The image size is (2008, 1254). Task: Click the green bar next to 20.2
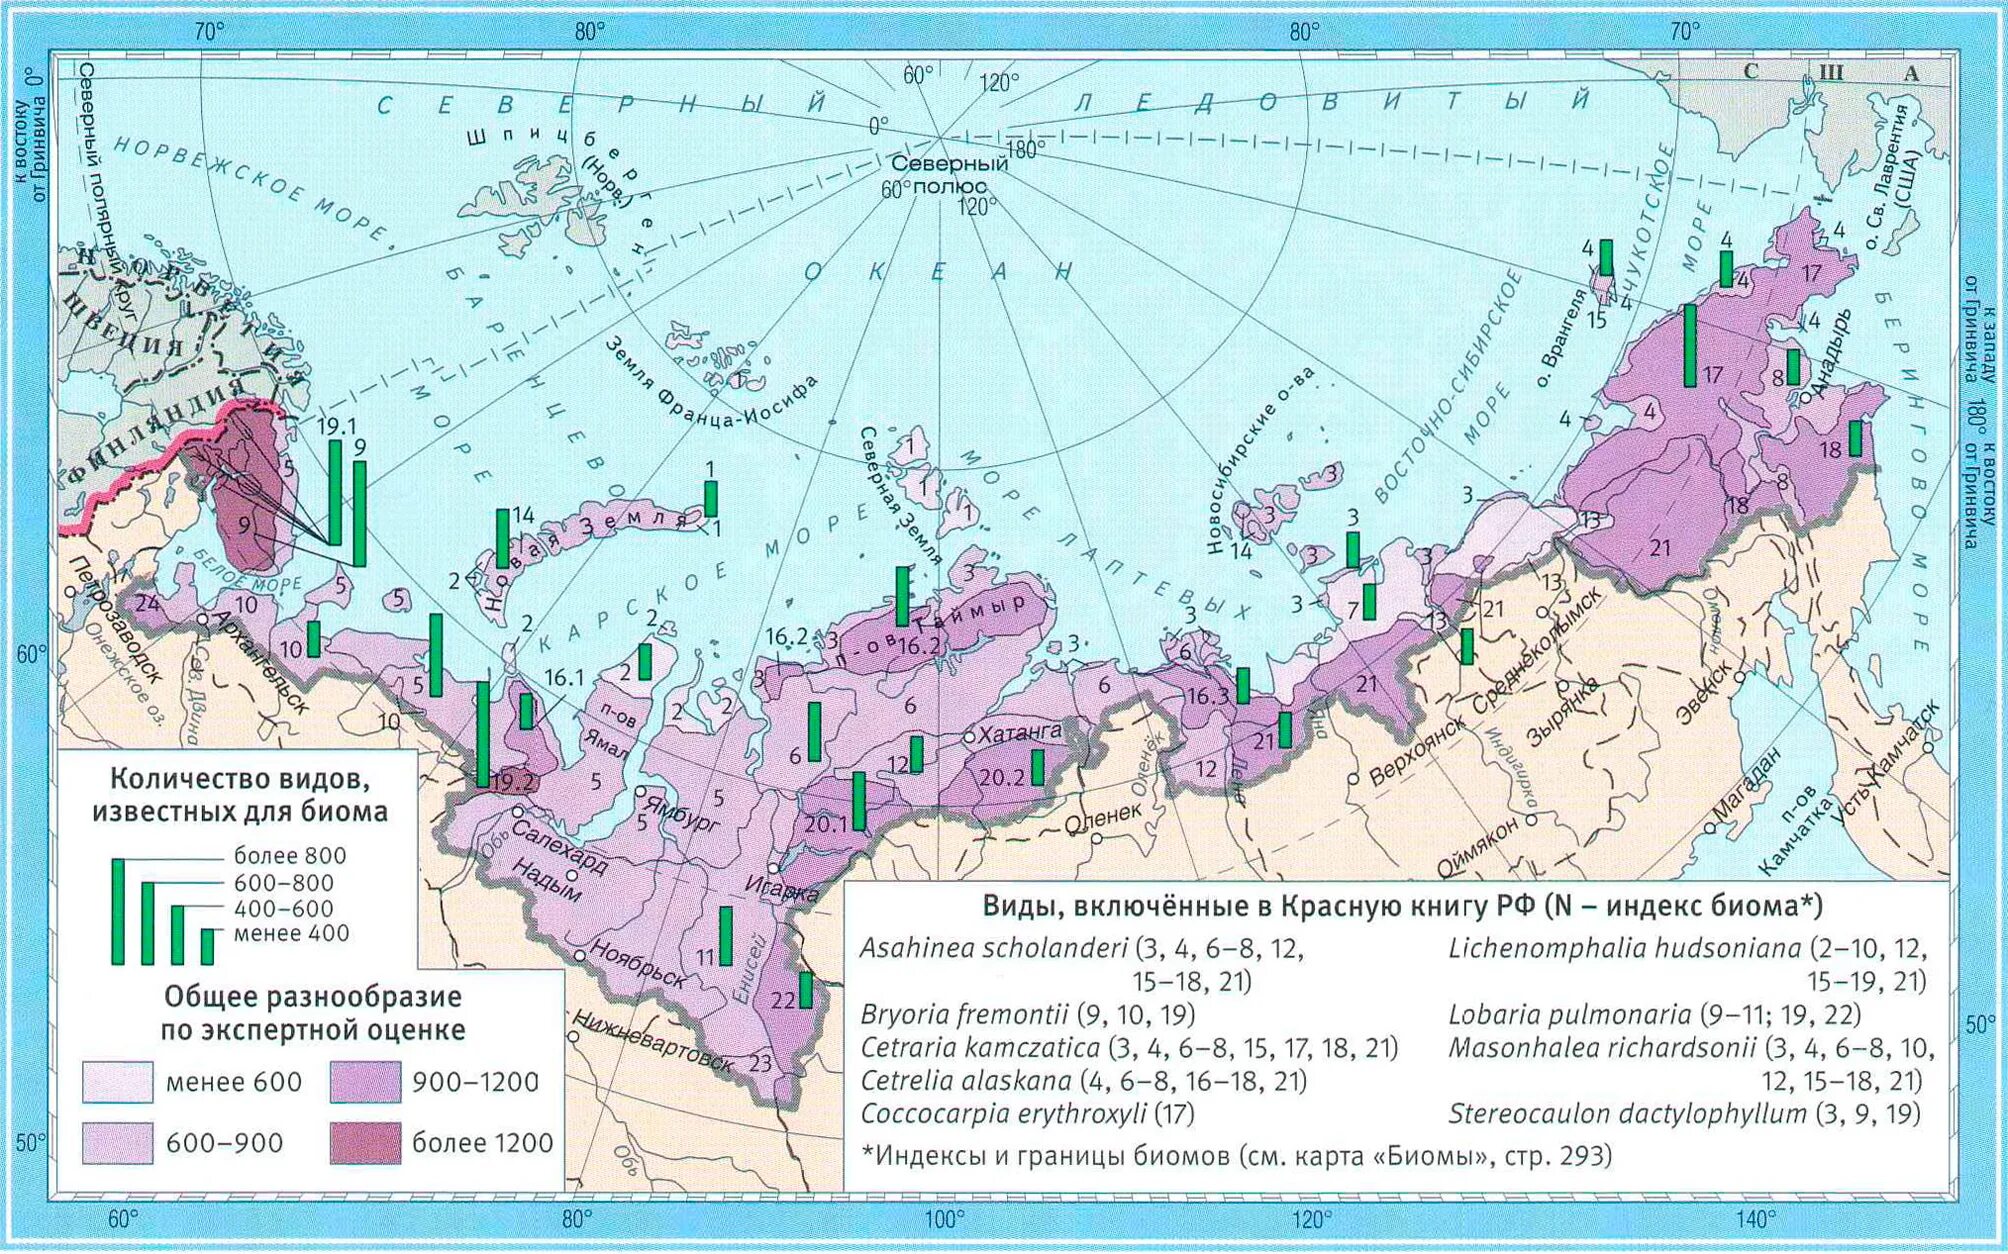(1038, 767)
